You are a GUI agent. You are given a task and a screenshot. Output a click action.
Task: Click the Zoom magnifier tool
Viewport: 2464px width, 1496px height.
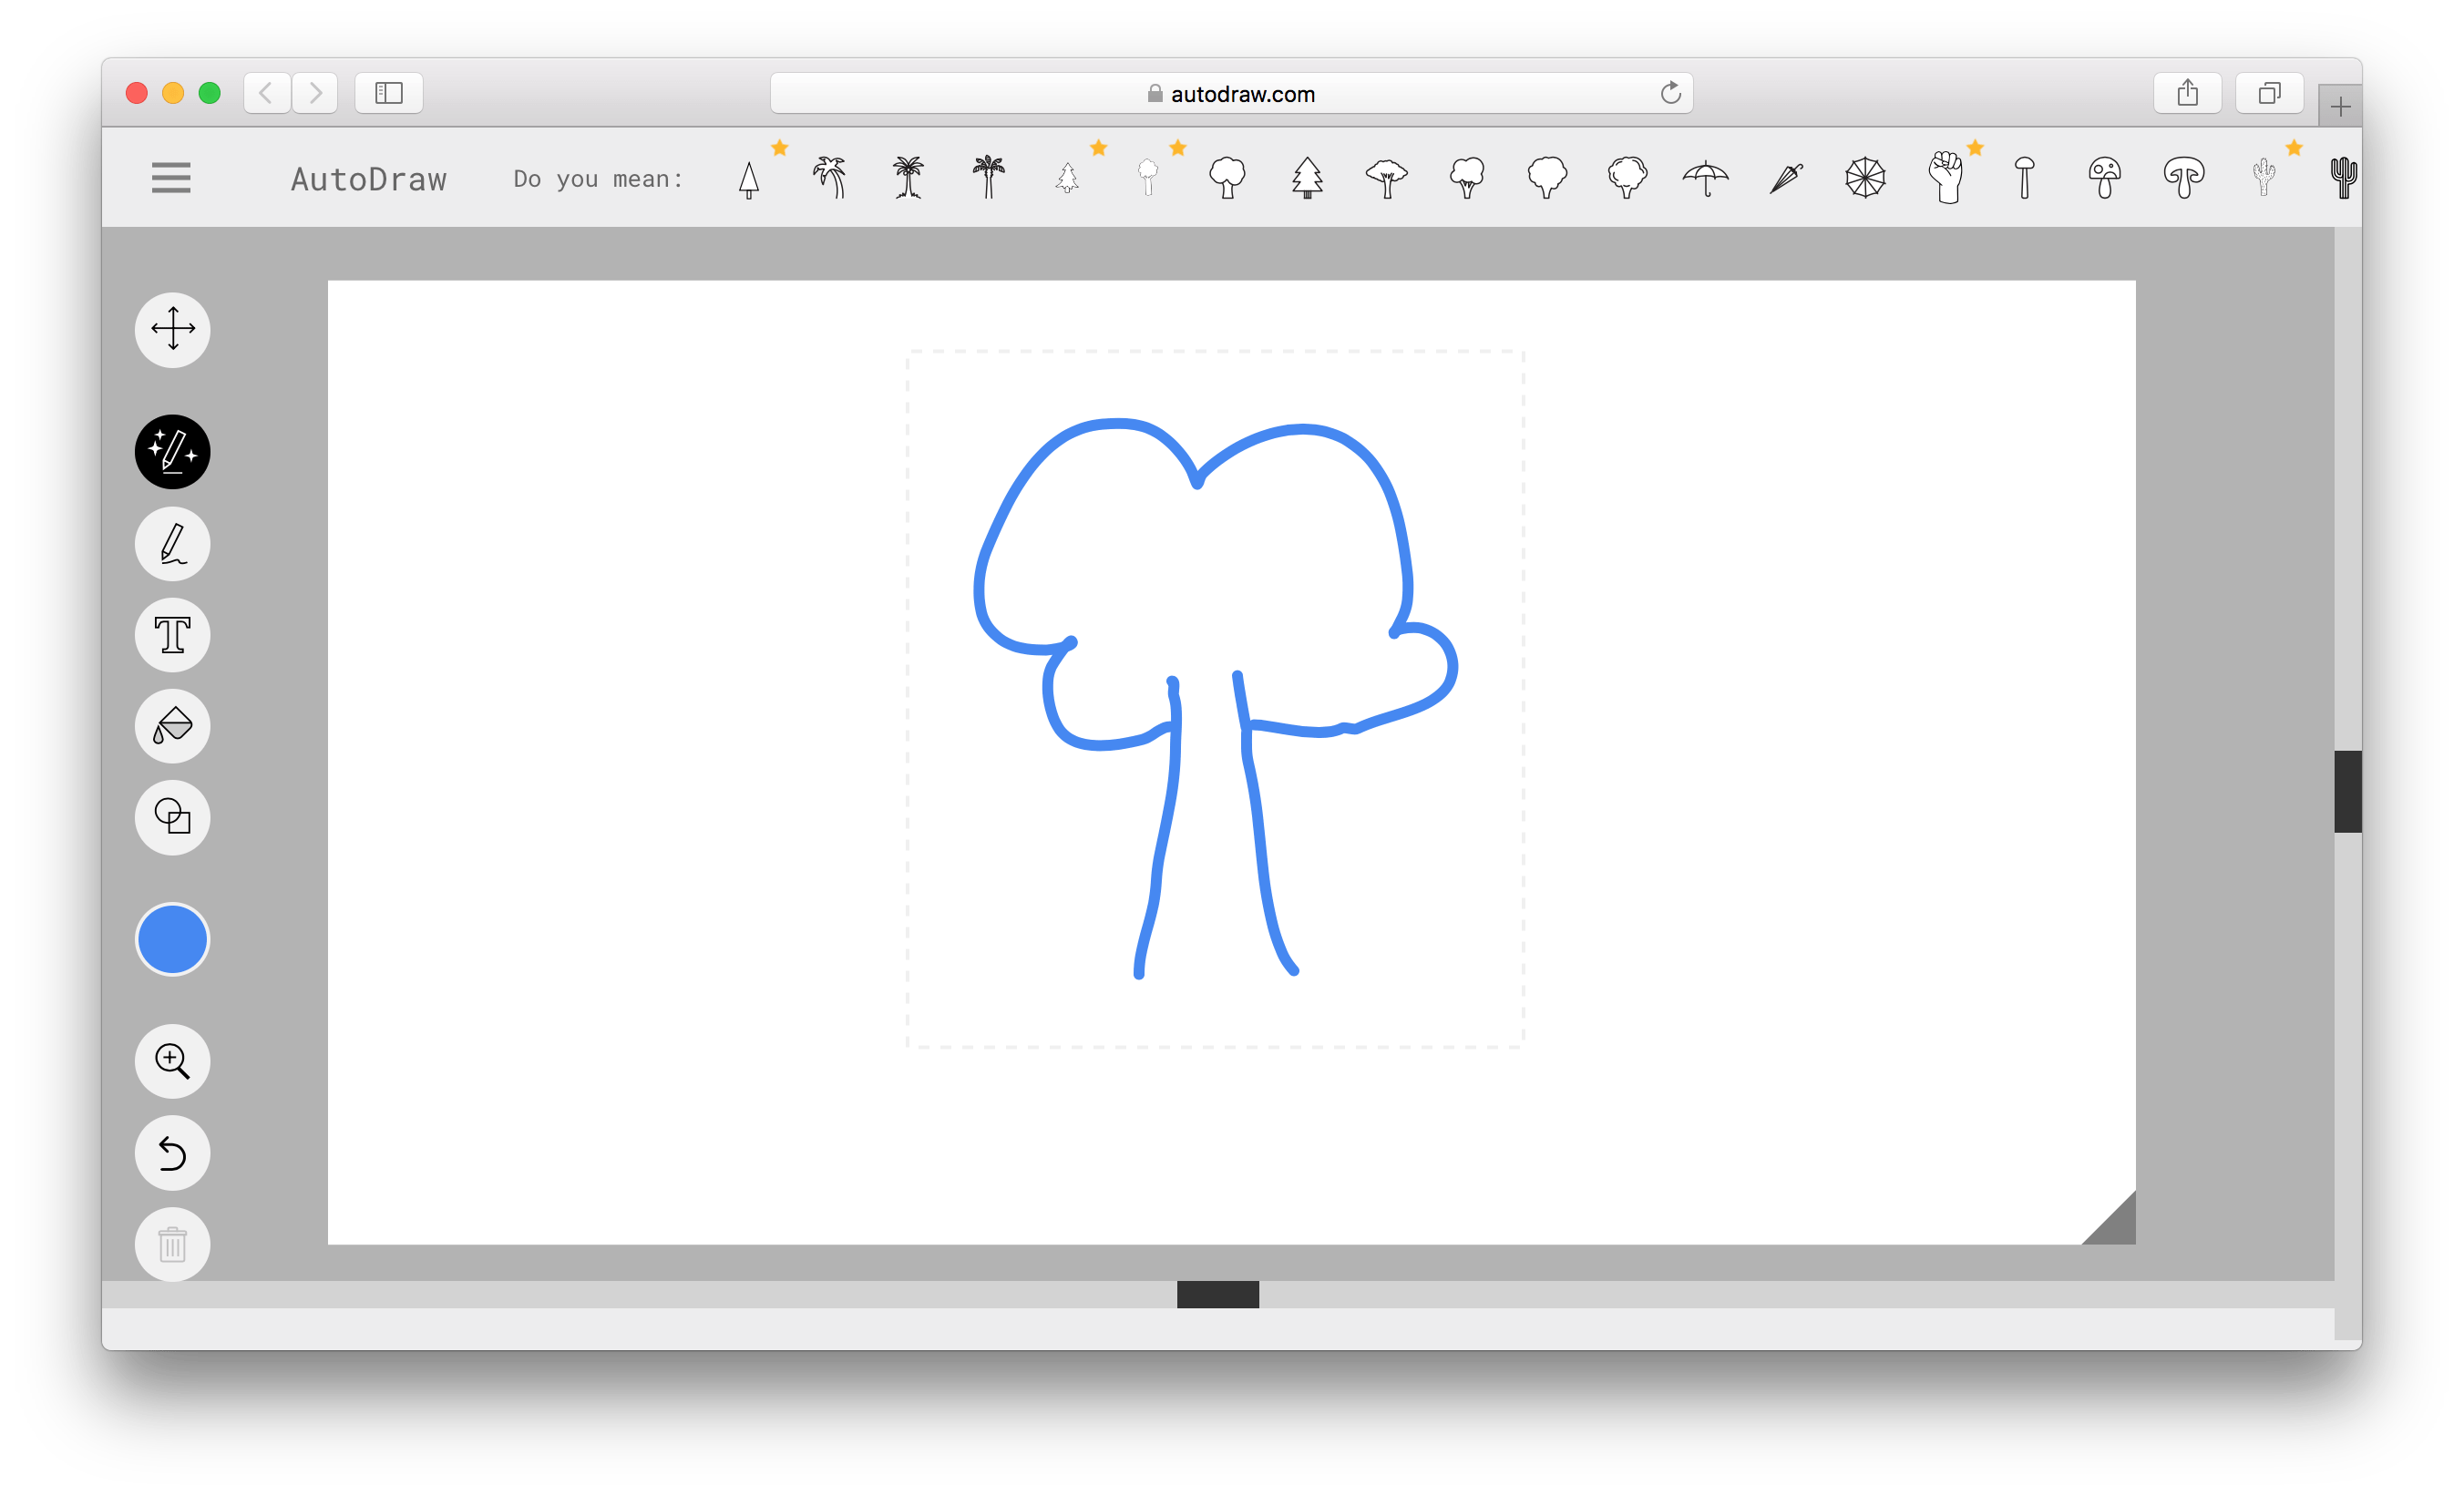[173, 1061]
